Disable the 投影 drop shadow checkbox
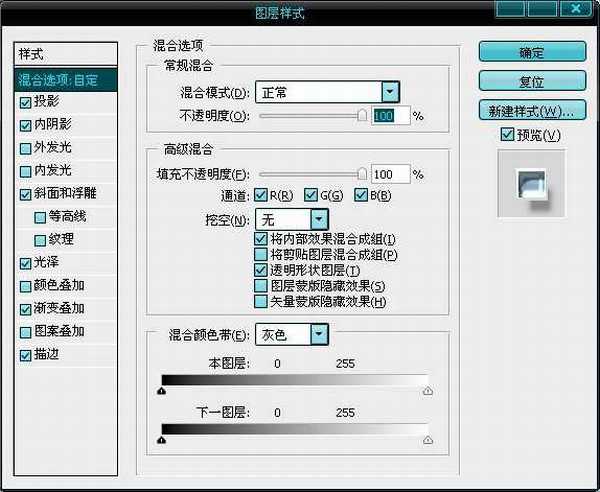600x492 pixels. click(25, 102)
